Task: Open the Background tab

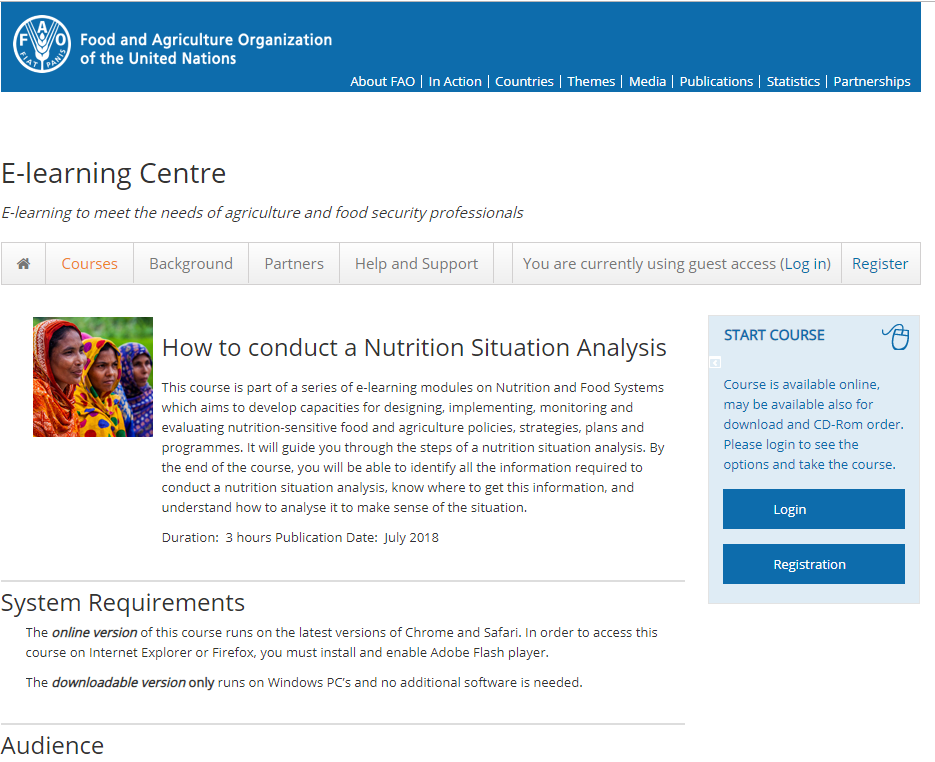Action: coord(191,264)
